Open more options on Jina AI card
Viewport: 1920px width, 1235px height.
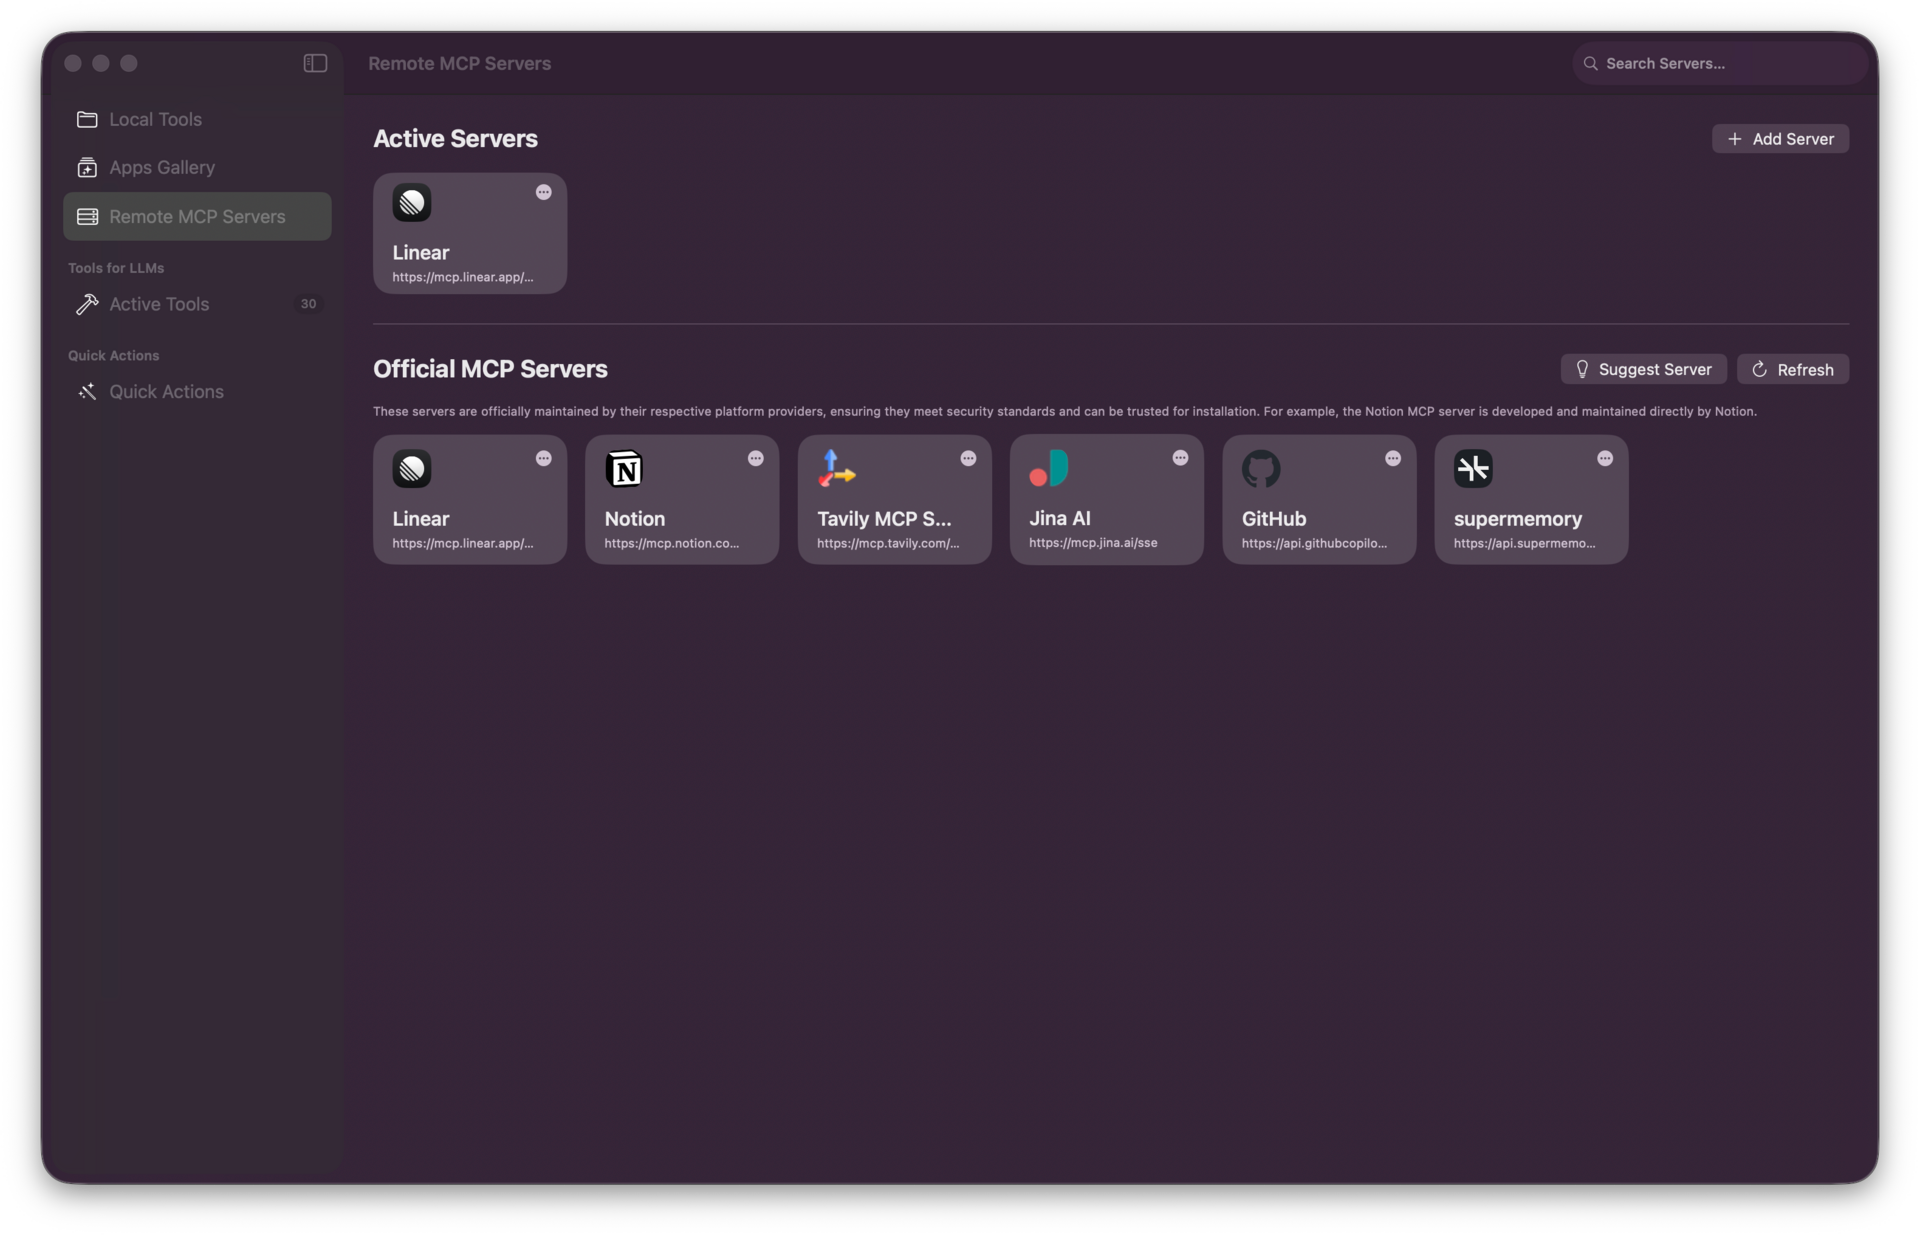pyautogui.click(x=1180, y=458)
